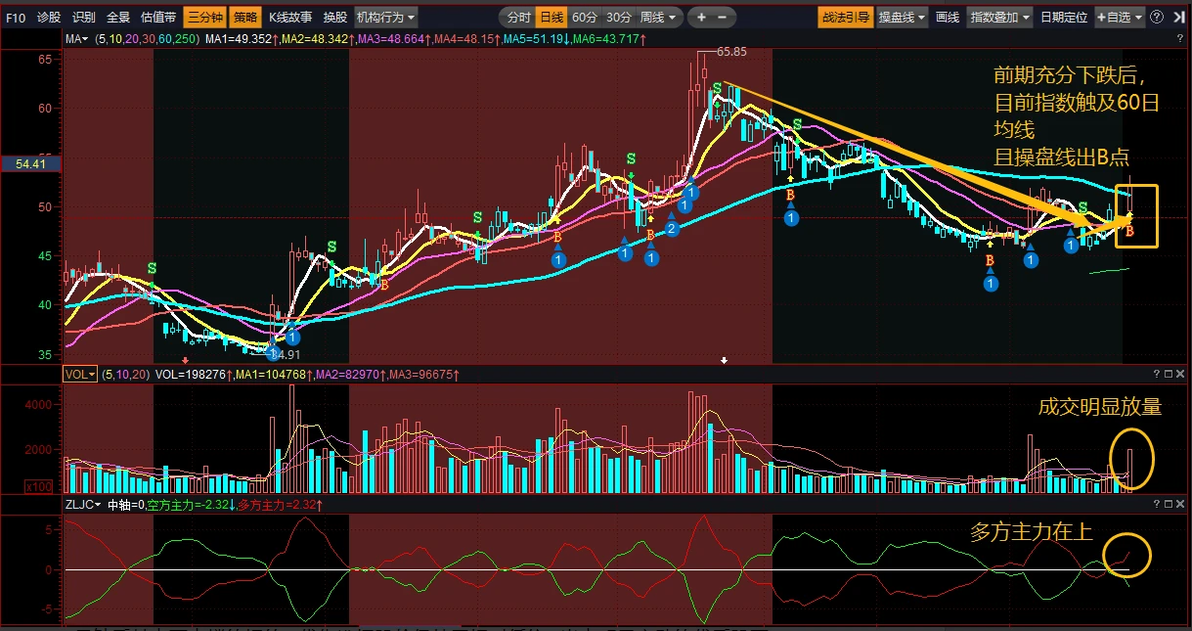Open help for the VOL panel
This screenshot has height=631, width=1192.
(1158, 374)
